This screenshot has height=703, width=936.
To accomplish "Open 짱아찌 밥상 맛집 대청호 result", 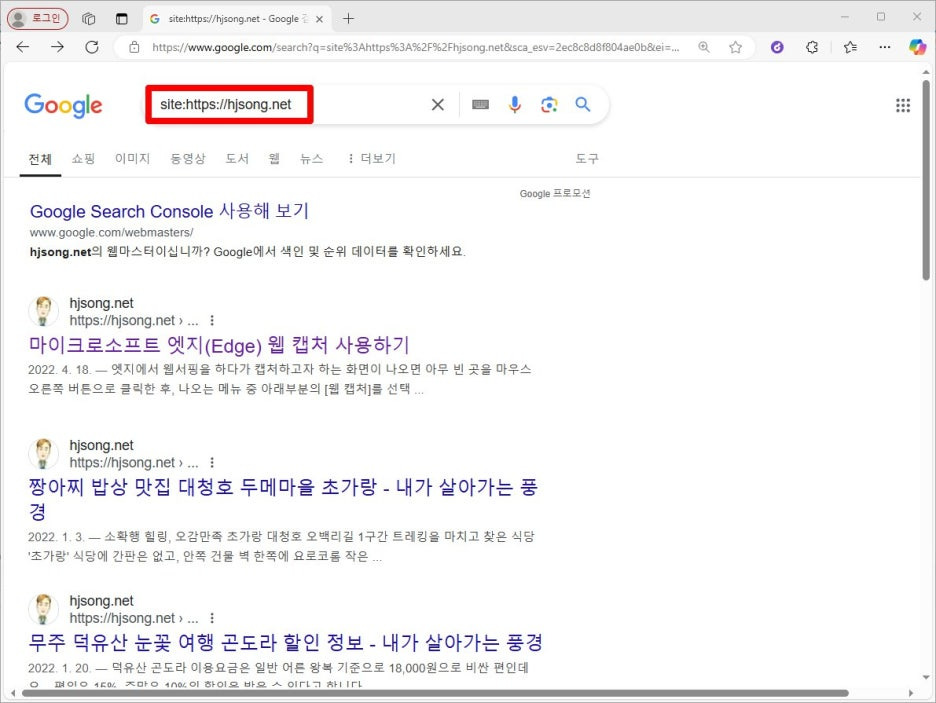I will (x=283, y=499).
